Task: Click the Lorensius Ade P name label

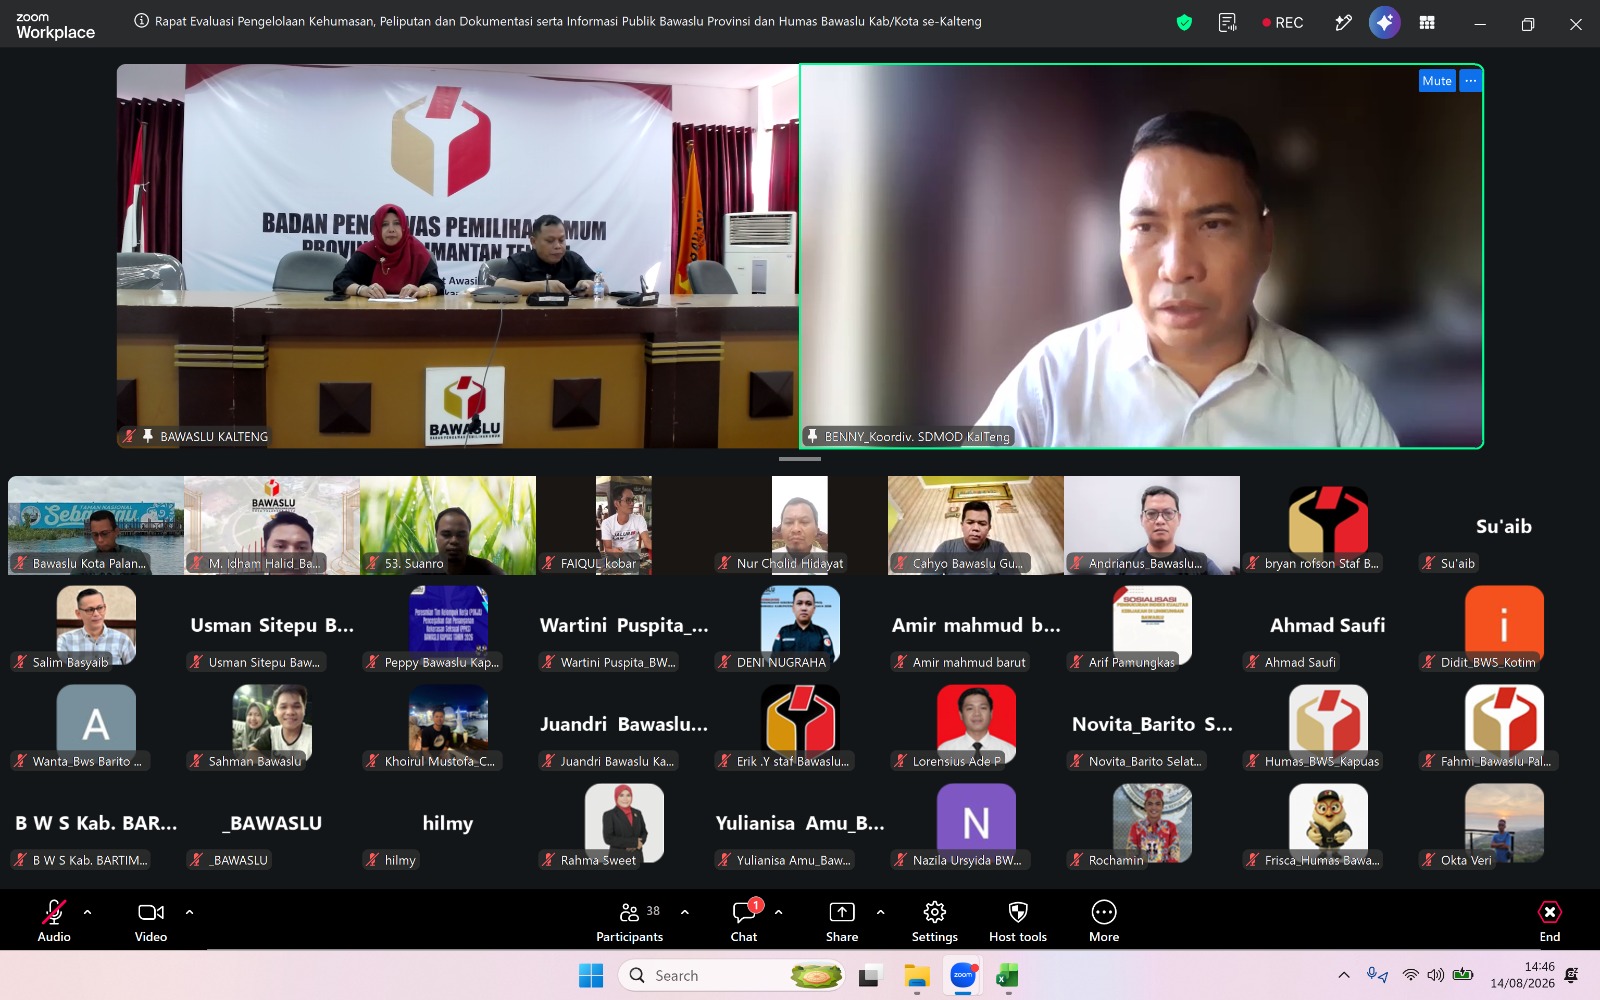Action: tap(956, 761)
